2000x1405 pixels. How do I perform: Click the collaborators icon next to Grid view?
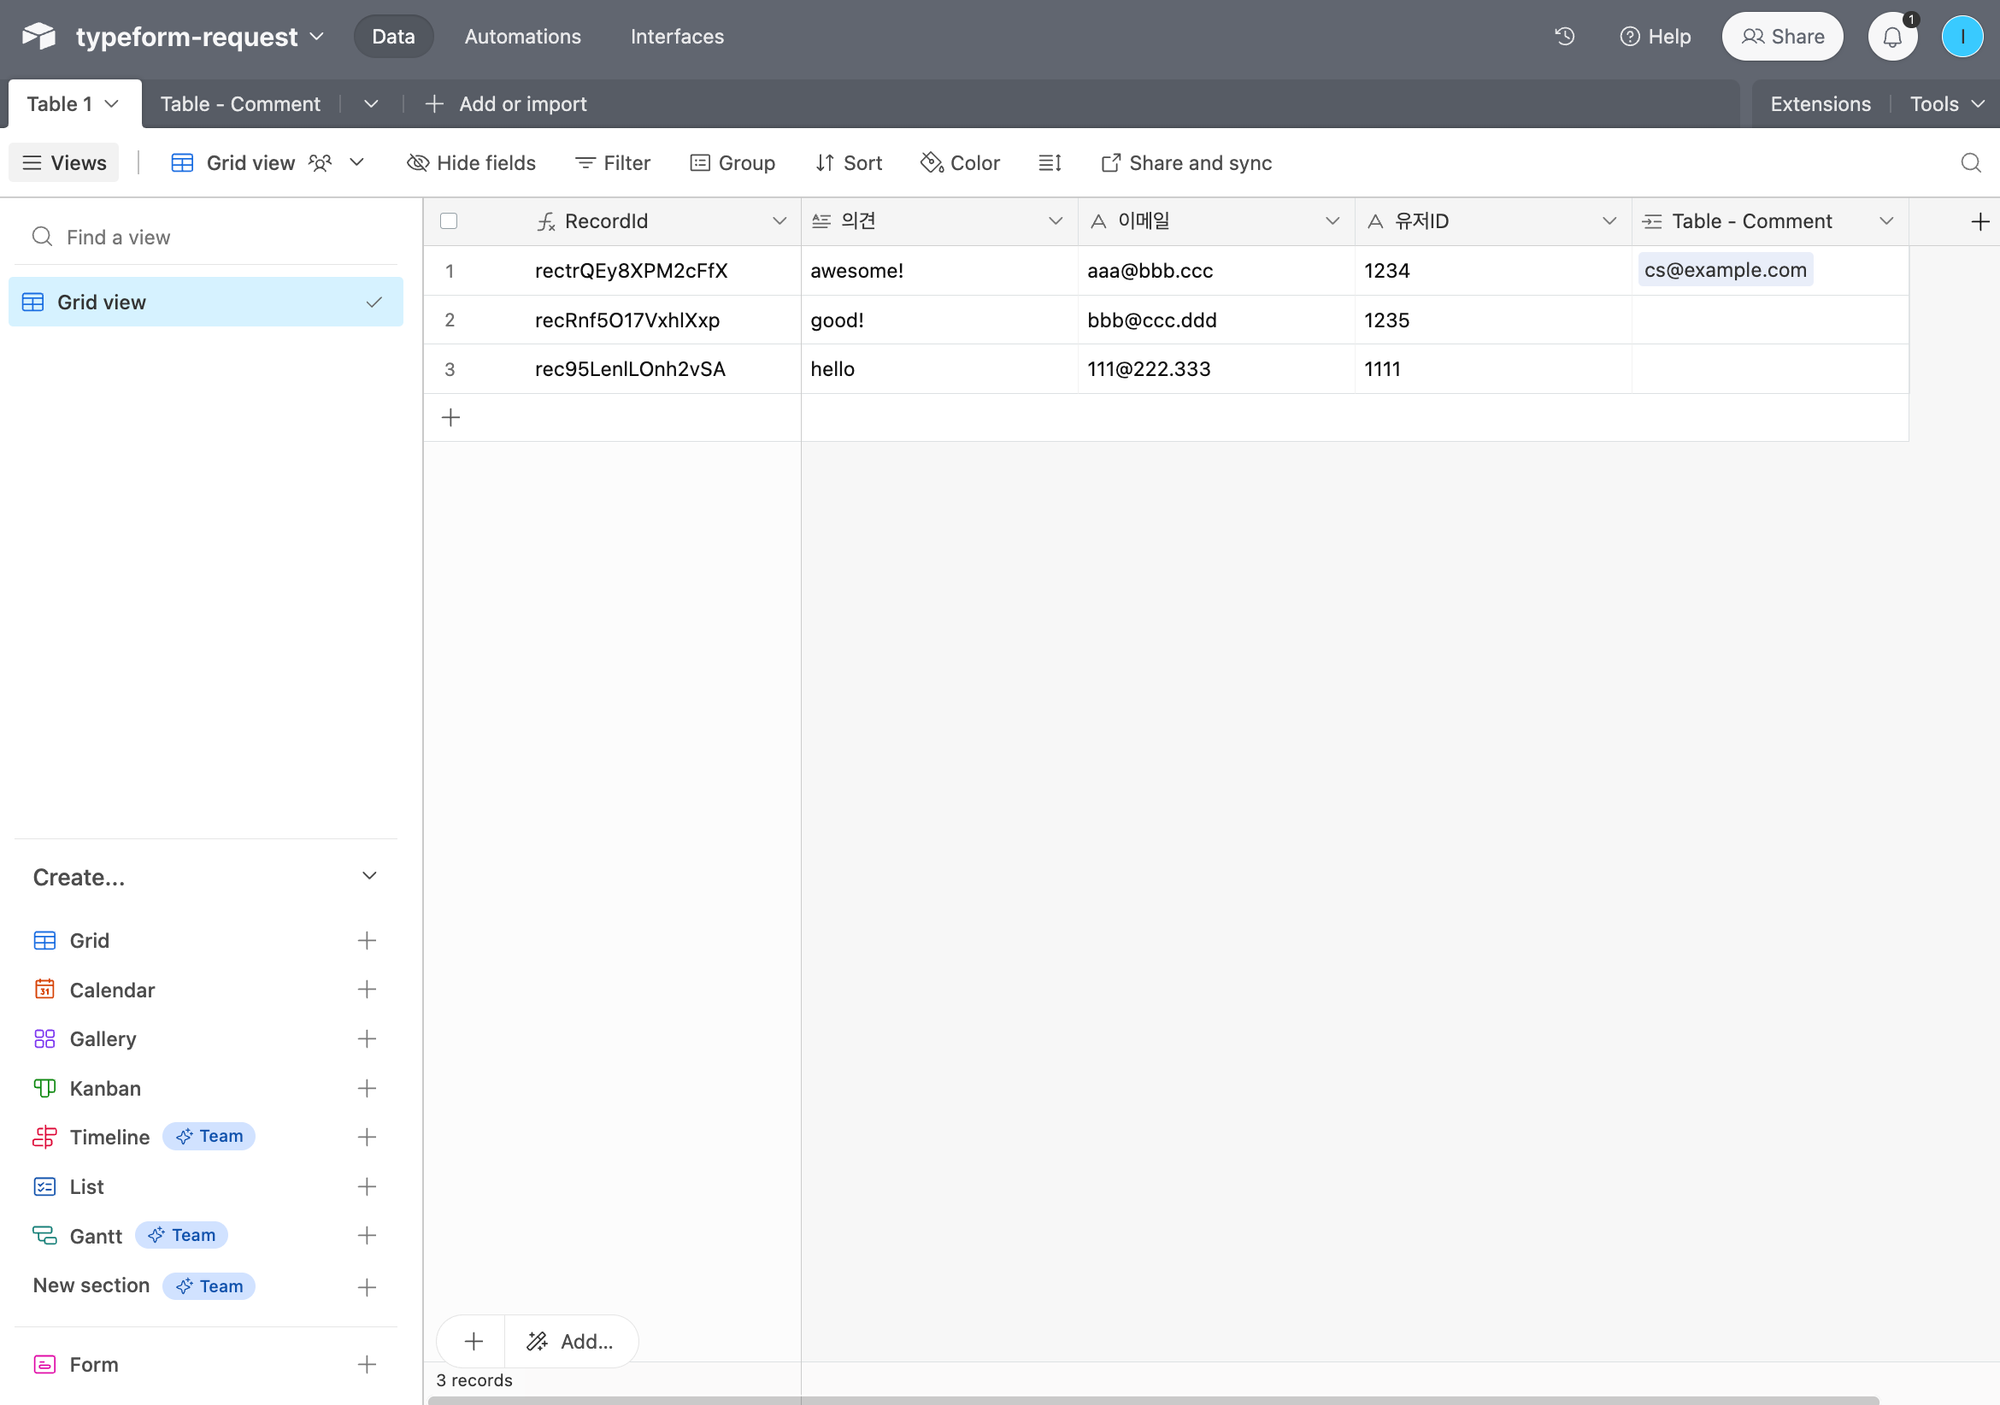(320, 163)
